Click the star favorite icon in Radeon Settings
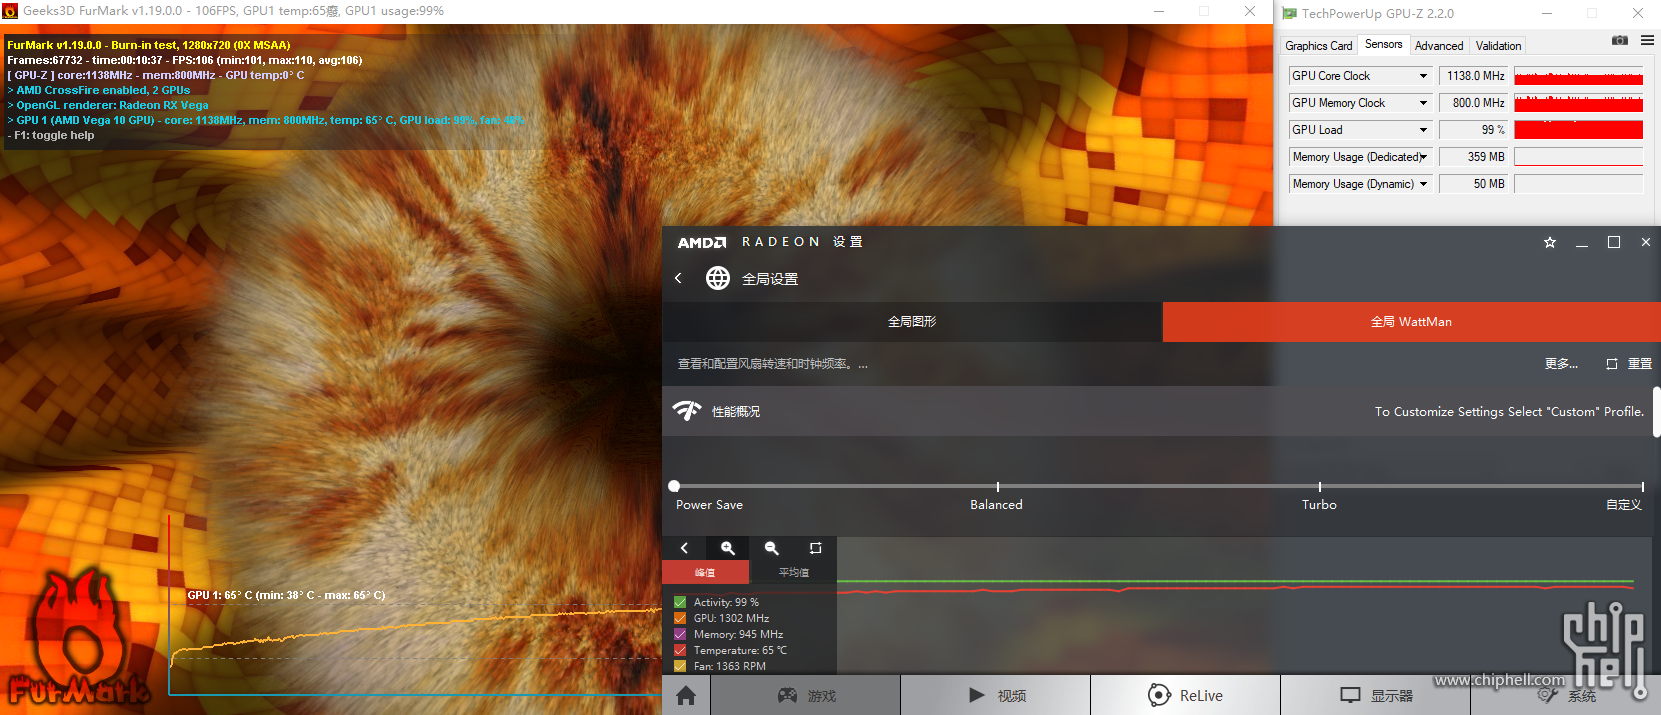 1550,242
